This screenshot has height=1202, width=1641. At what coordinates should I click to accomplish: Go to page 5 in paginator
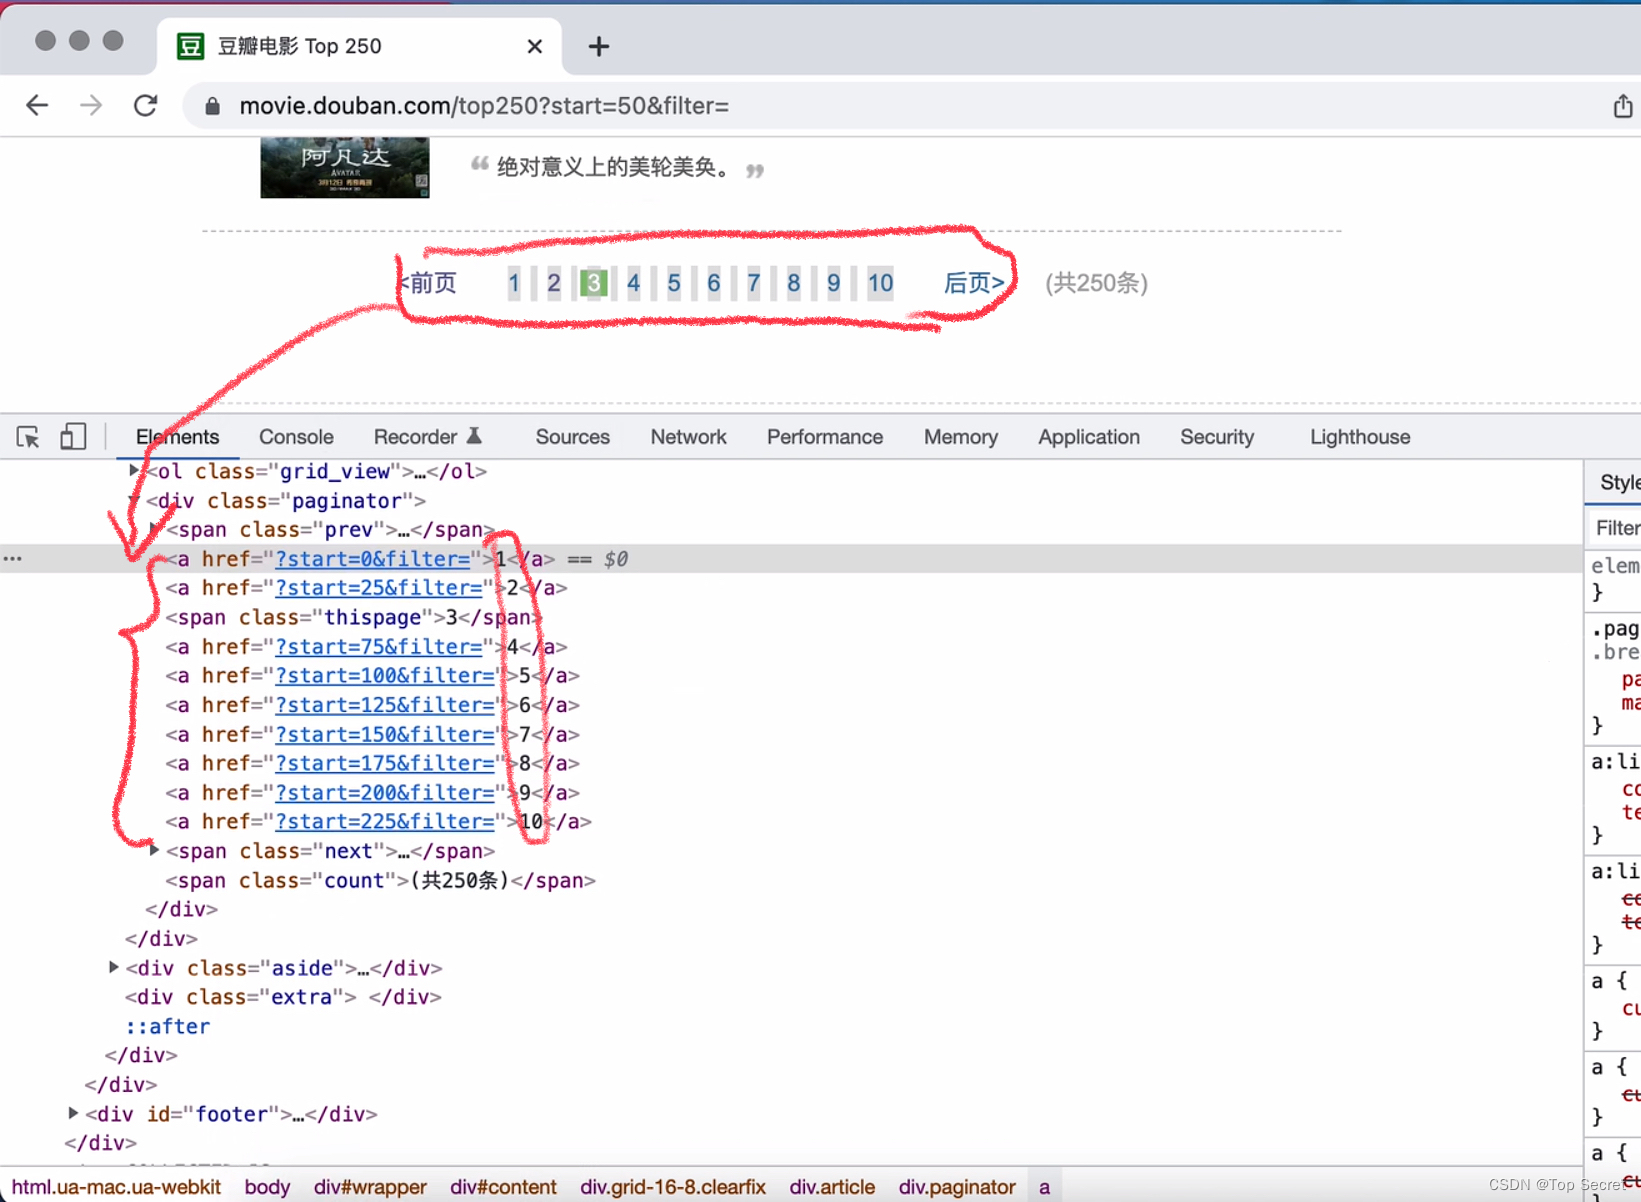point(674,283)
